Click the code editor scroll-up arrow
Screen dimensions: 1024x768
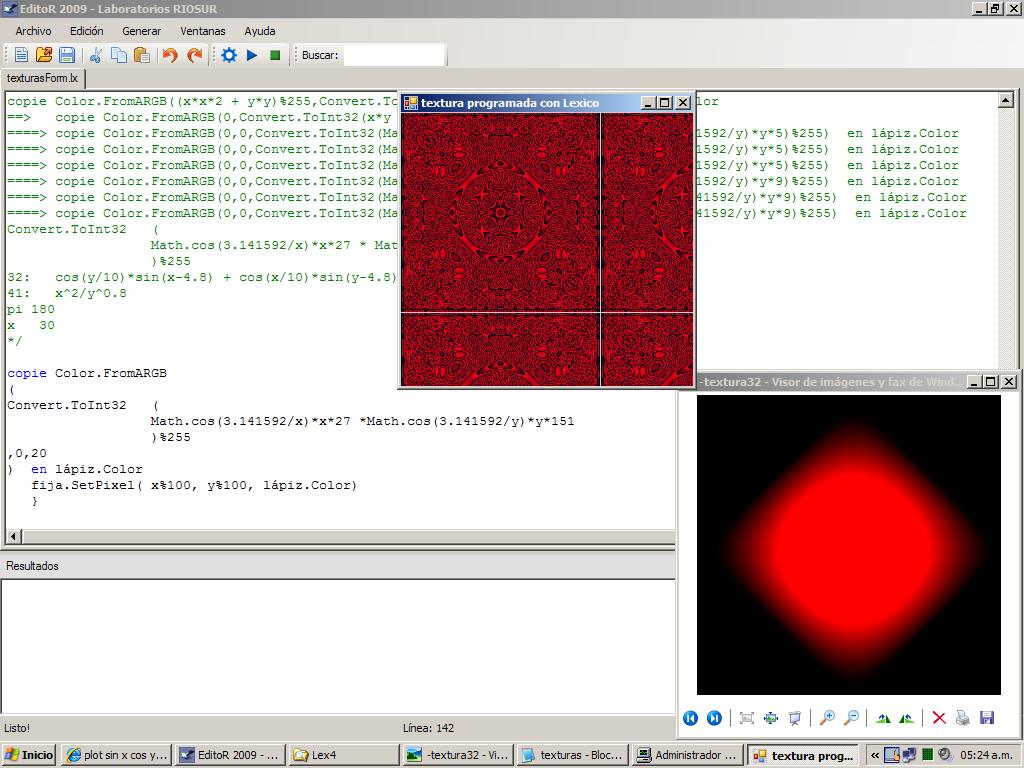1006,100
